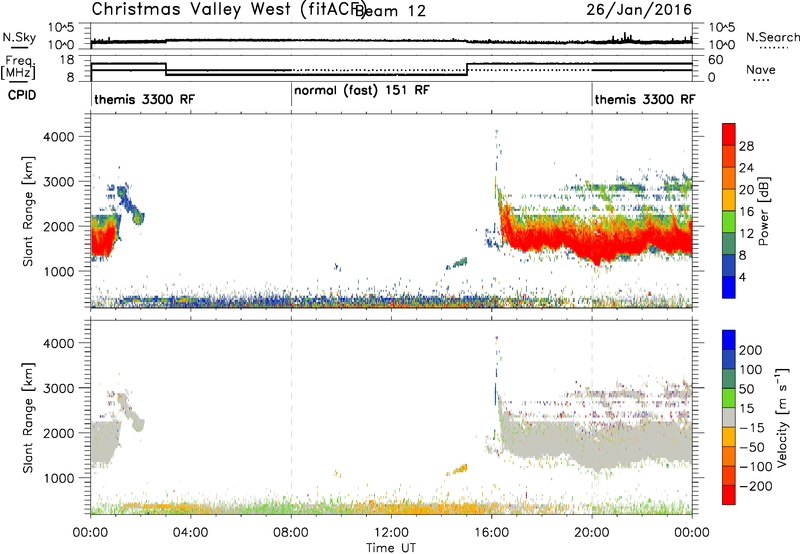Click the "themis 3300 RF" label starting at 00:00
Screen dimensions: 800x554
[x=144, y=99]
